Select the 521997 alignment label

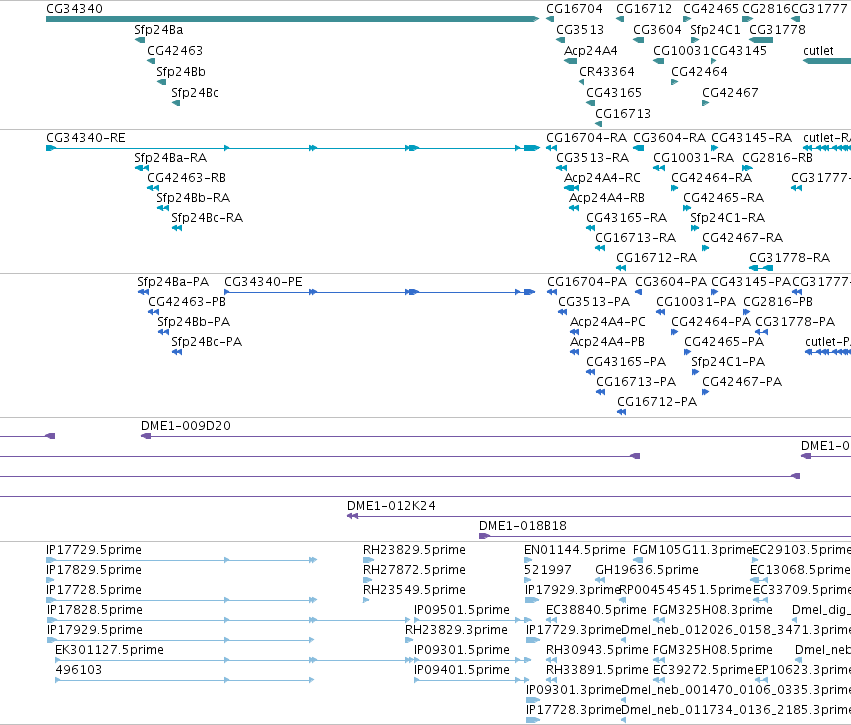pyautogui.click(x=548, y=570)
